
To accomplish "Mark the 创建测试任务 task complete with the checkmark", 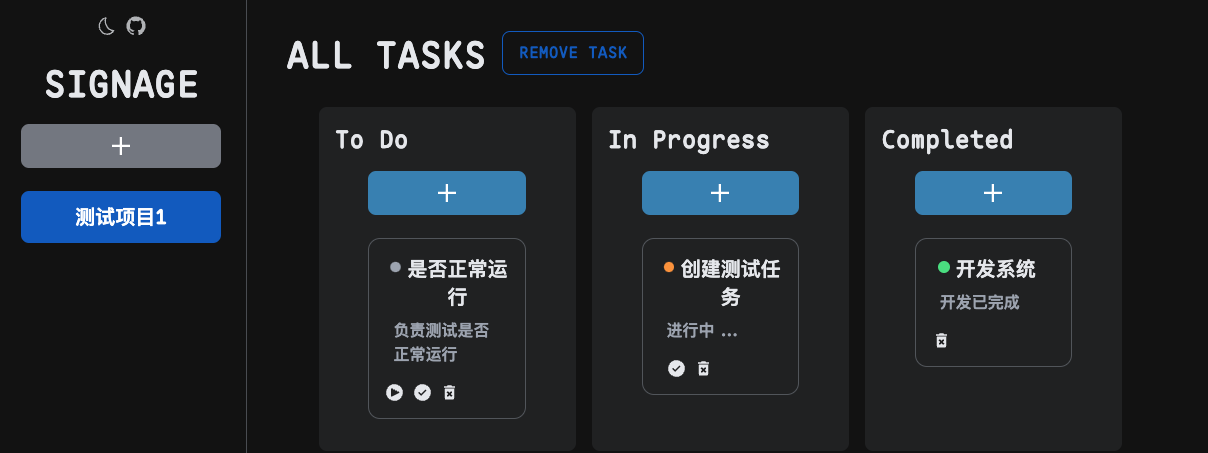I will pos(676,369).
